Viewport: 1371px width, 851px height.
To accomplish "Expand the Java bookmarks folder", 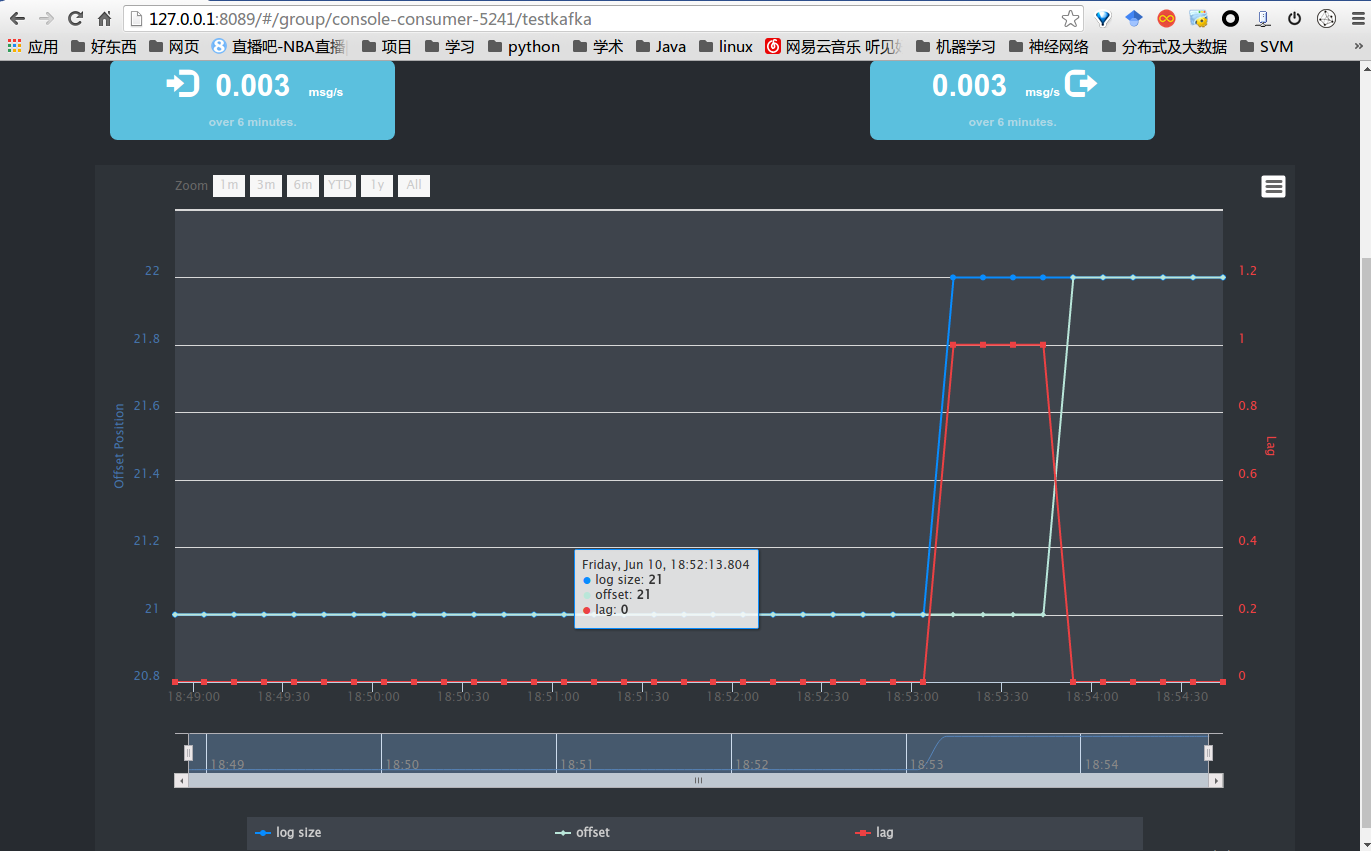I will coord(660,46).
